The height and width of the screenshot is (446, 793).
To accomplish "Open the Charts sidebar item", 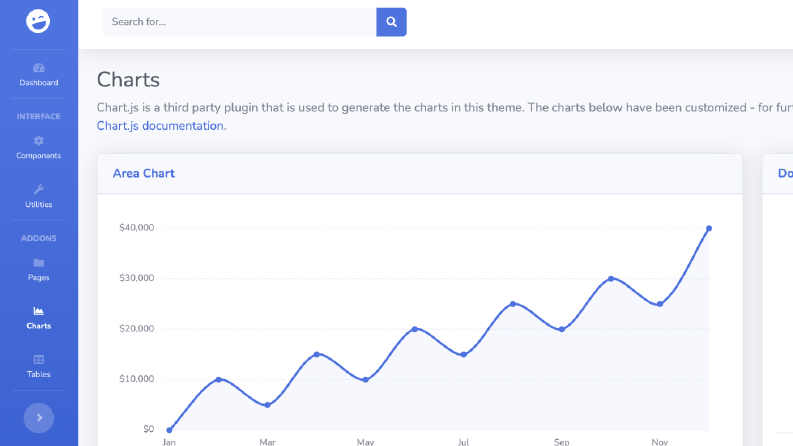I will (38, 318).
